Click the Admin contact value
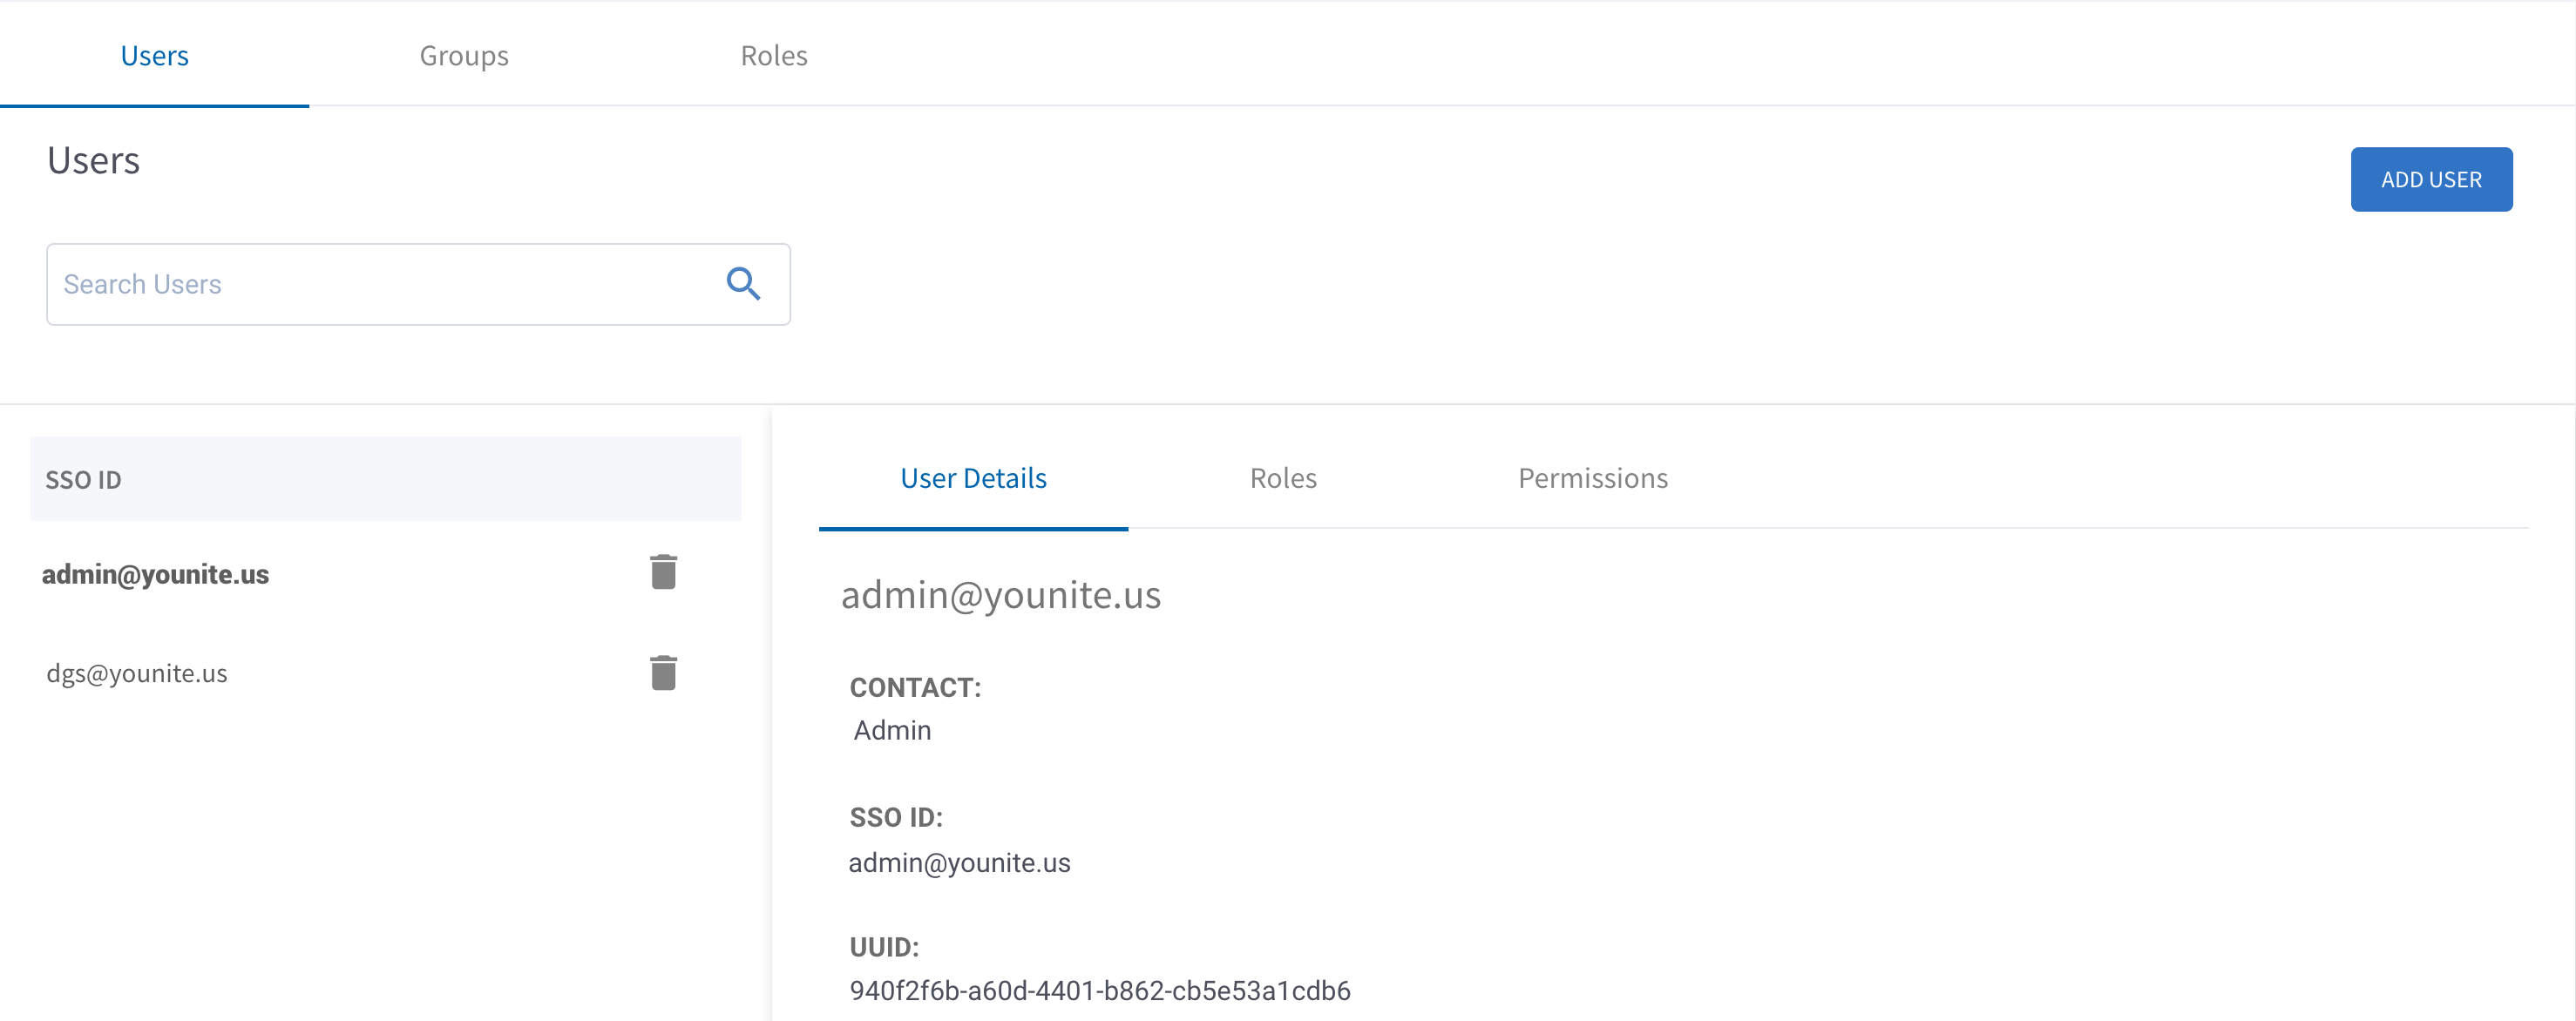Screen dimensions: 2576x1021 click(x=892, y=730)
